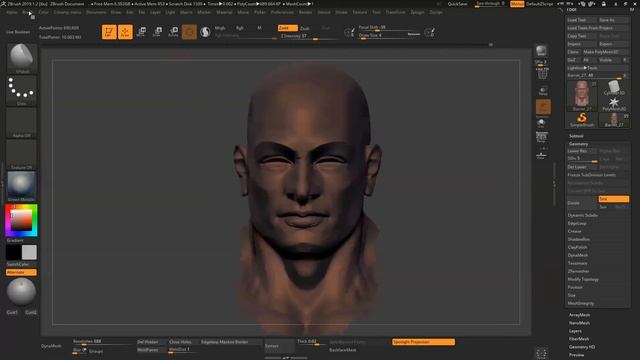Select the PolyMesh3D star tool
640x360 pixels.
(x=614, y=104)
